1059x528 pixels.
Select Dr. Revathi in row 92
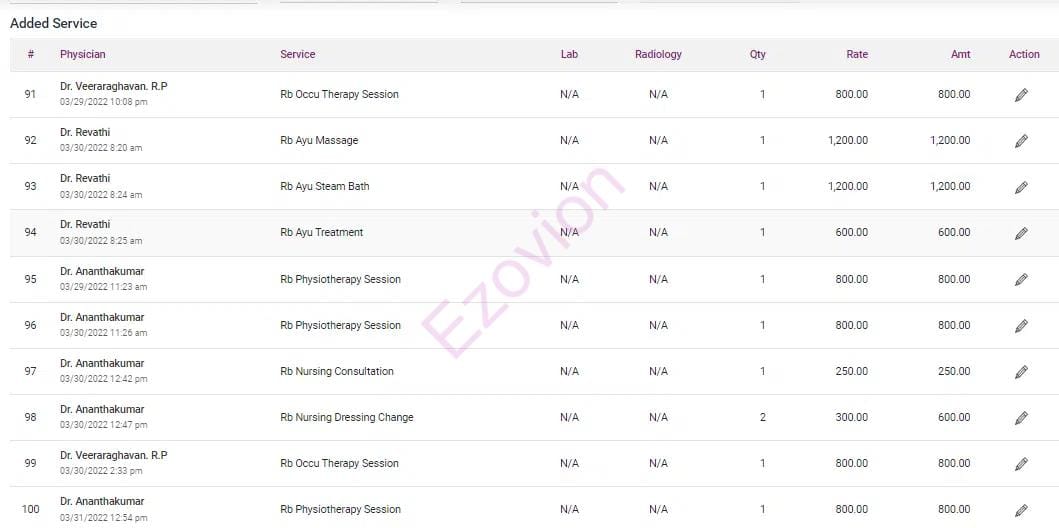(x=85, y=132)
